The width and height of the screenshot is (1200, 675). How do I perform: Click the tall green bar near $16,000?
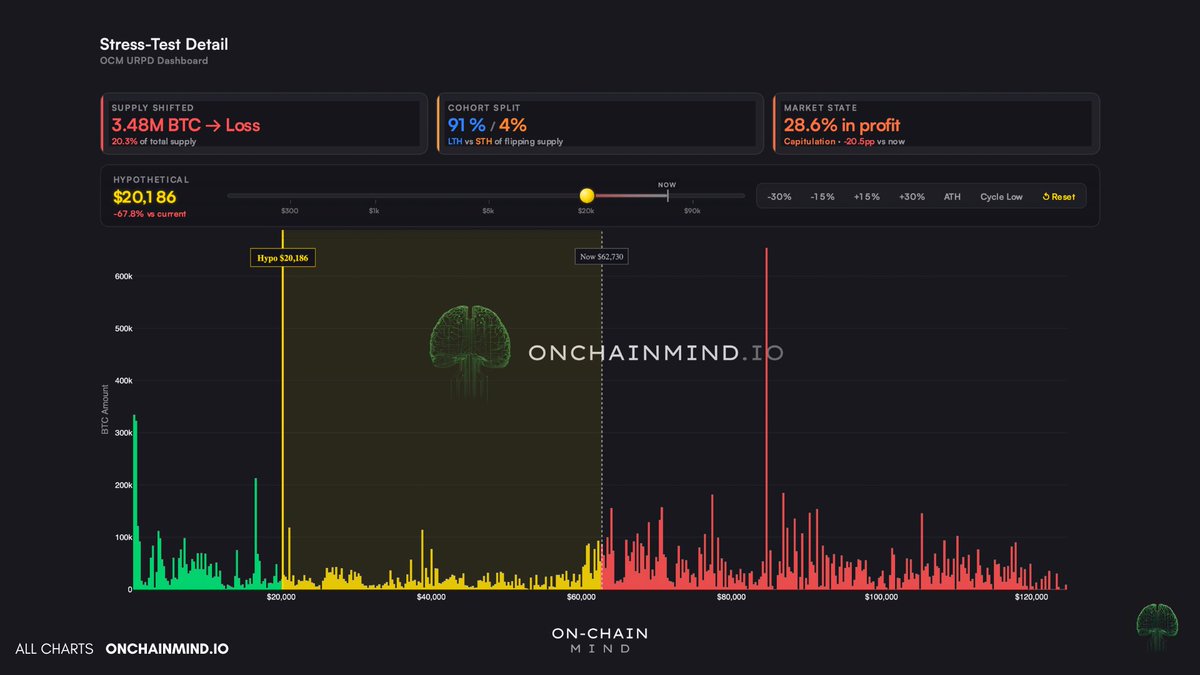pyautogui.click(x=256, y=533)
